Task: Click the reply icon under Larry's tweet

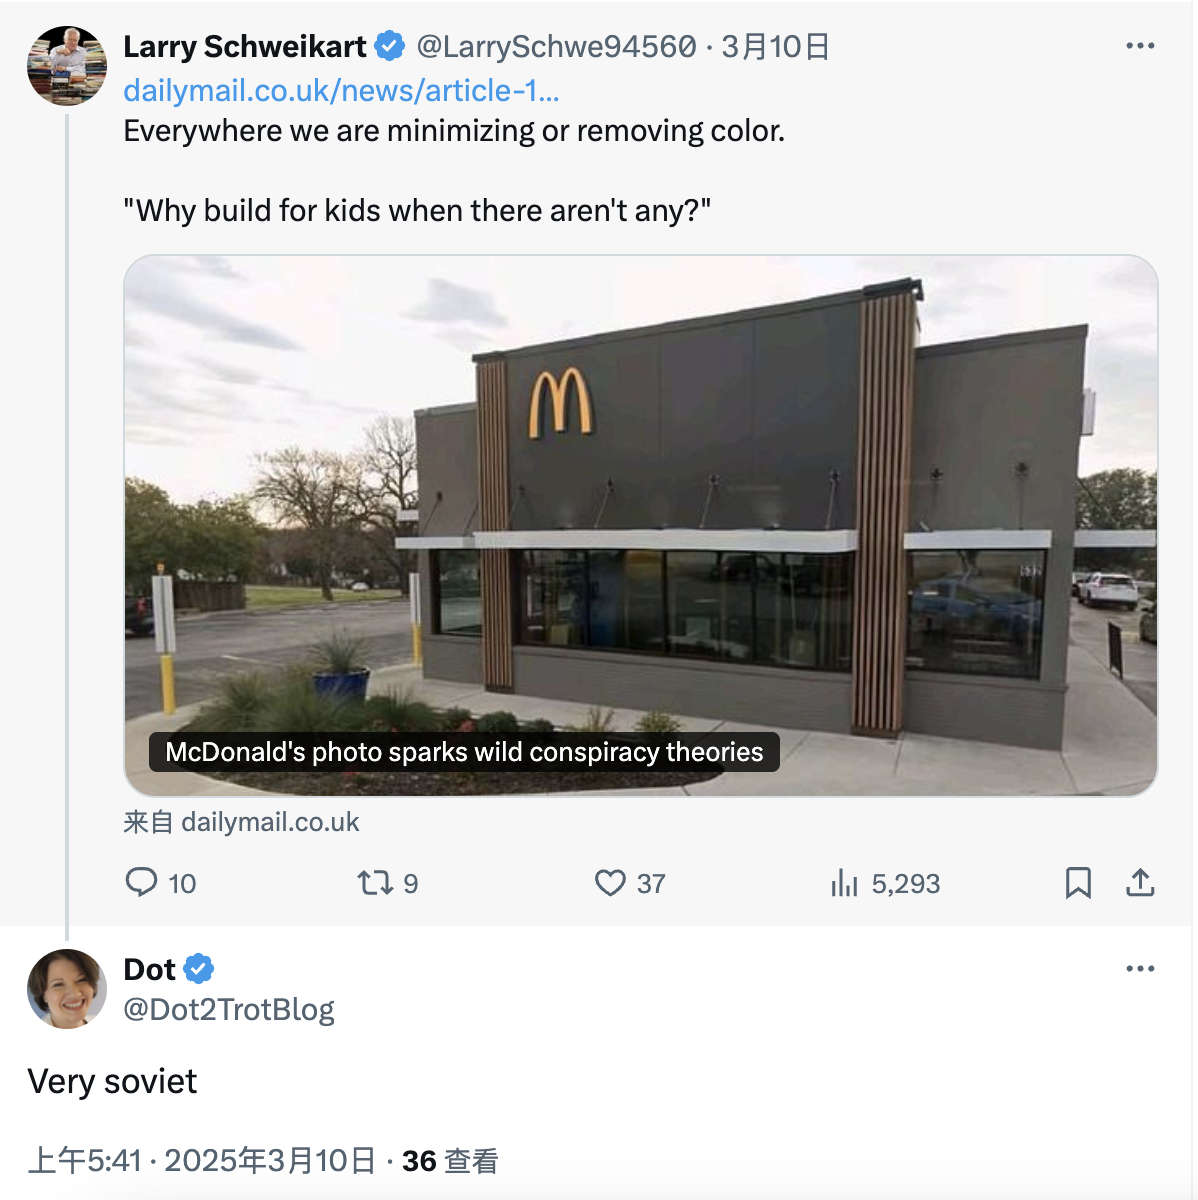Action: tap(142, 882)
